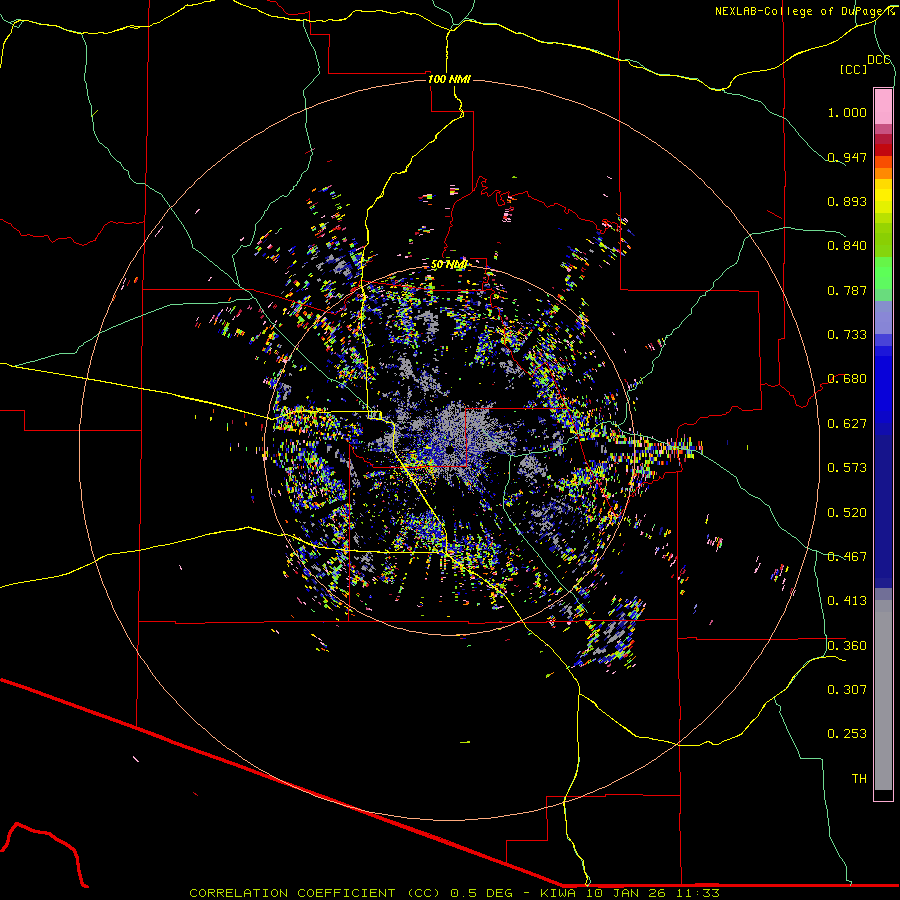The image size is (900, 900).
Task: Click the 0.253 scale value
Action: [x=847, y=734]
